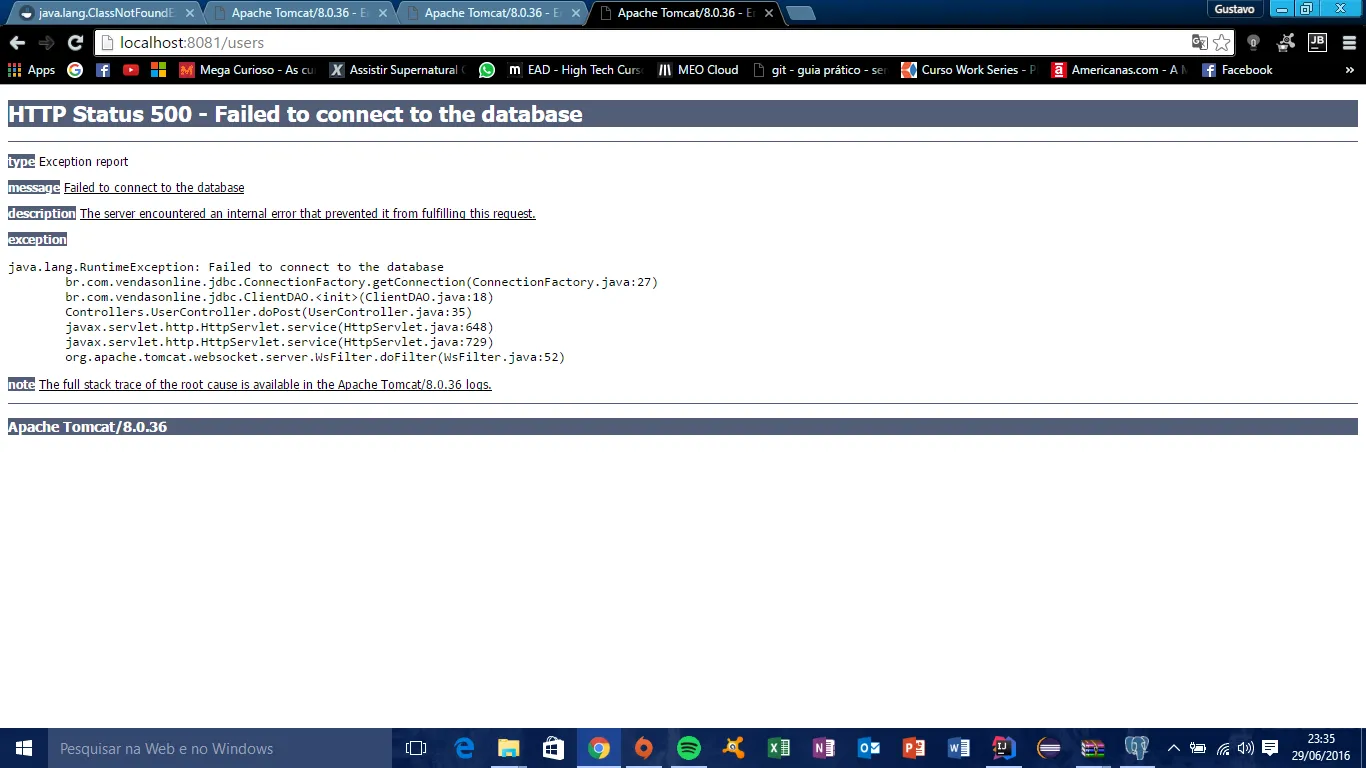Open the Facebook bookmark
This screenshot has width=1366, height=768.
click(x=1237, y=70)
